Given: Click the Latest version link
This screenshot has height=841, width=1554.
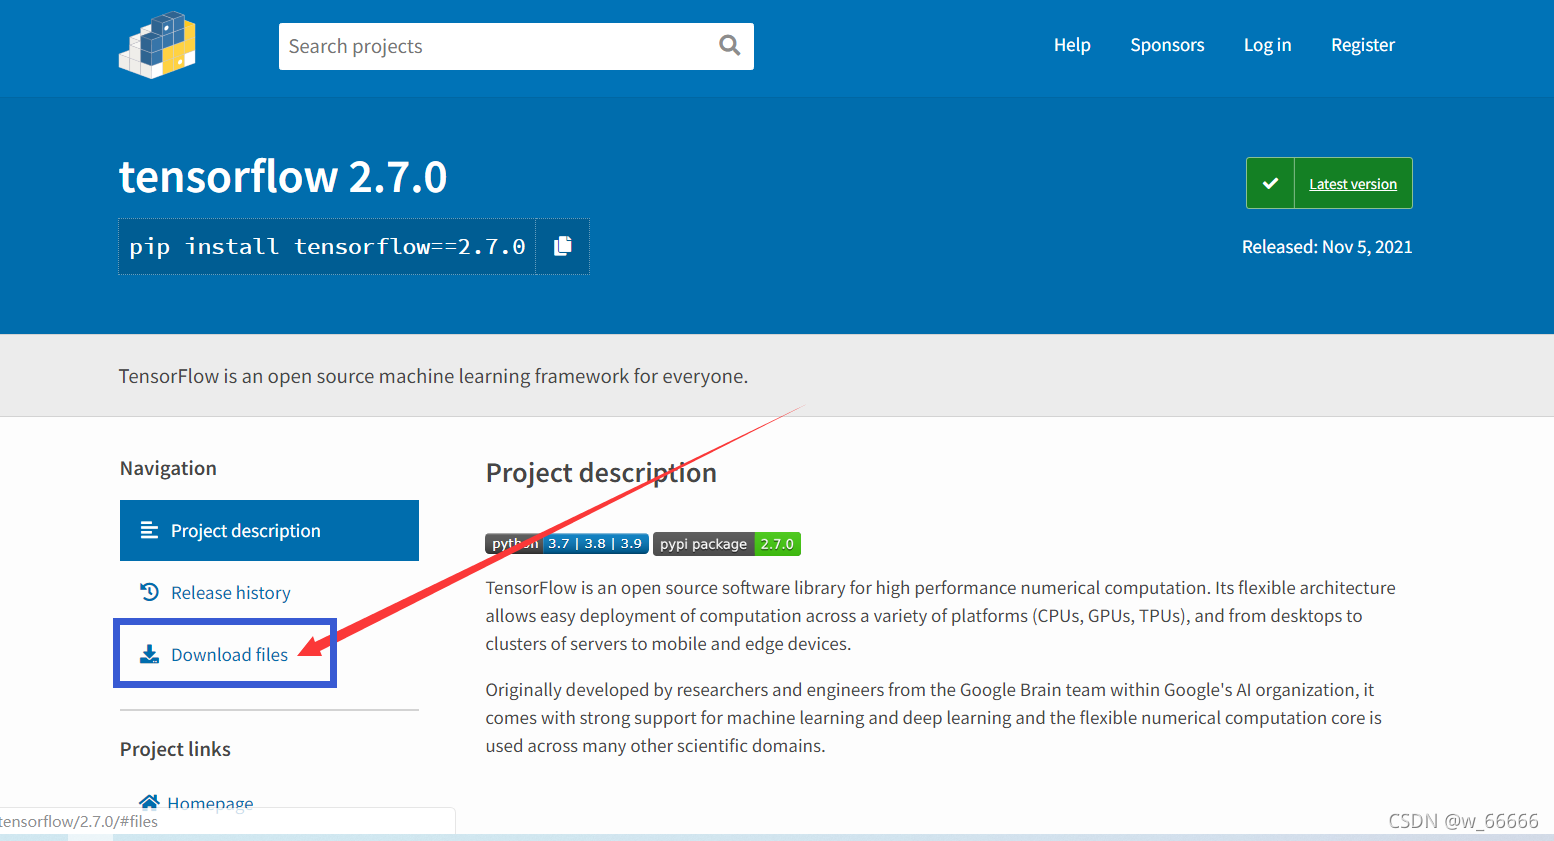Looking at the screenshot, I should (1352, 184).
